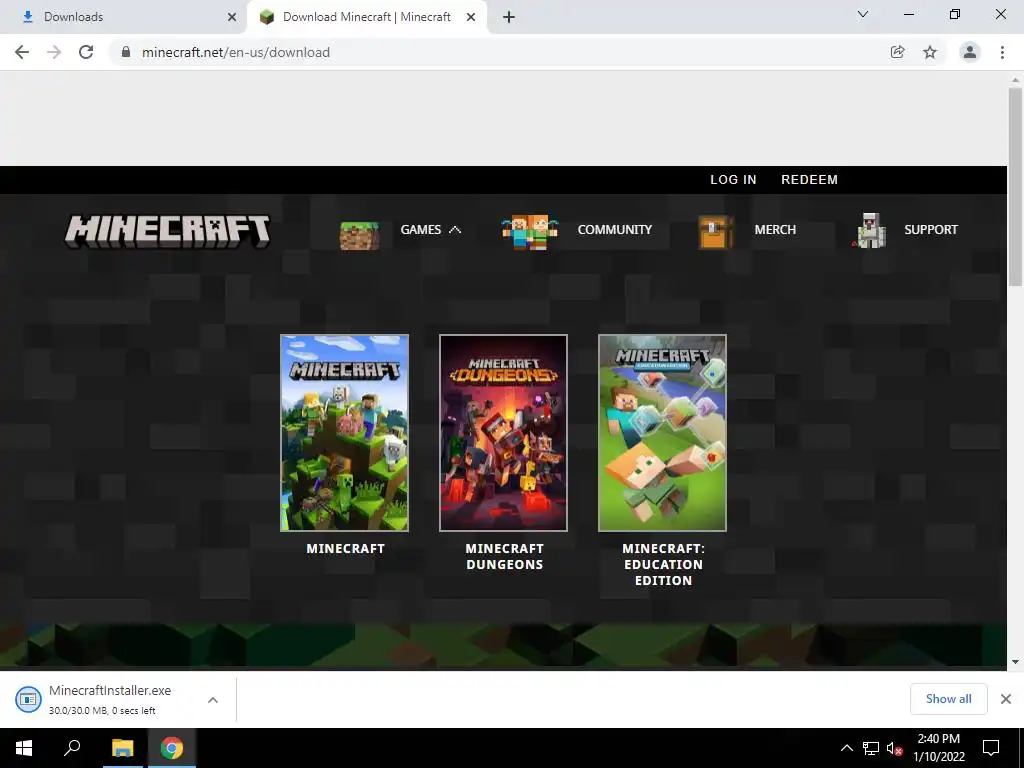This screenshot has height=768, width=1024.
Task: Click the browser back arrow
Action: click(22, 52)
